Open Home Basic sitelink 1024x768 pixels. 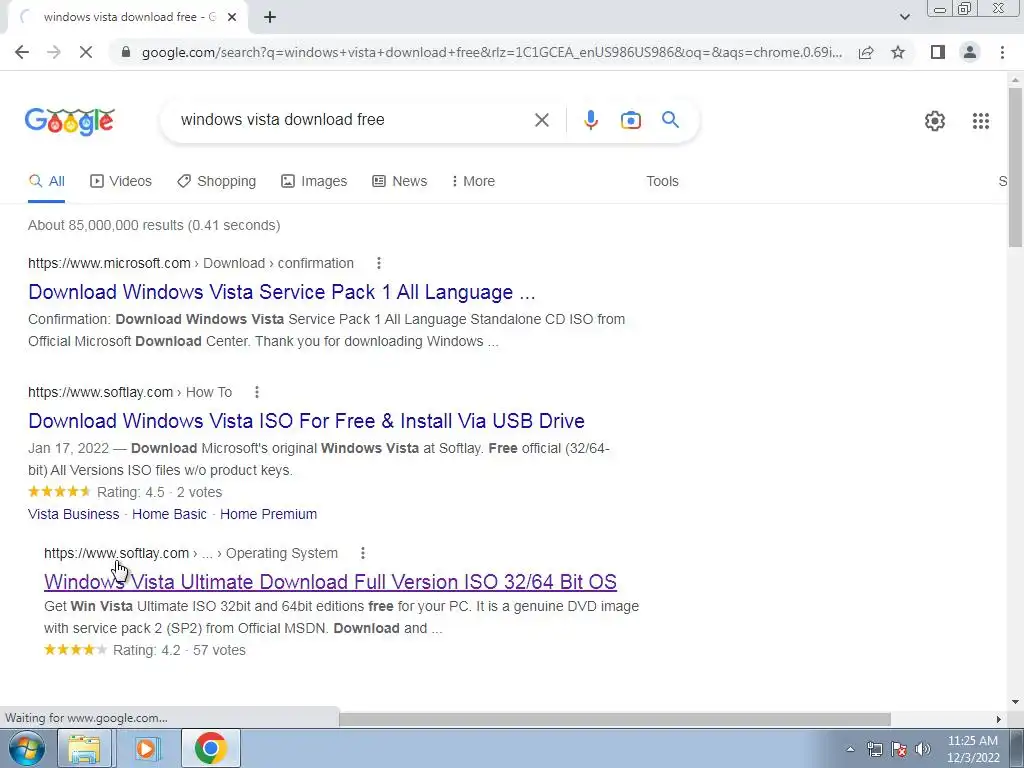pos(169,514)
